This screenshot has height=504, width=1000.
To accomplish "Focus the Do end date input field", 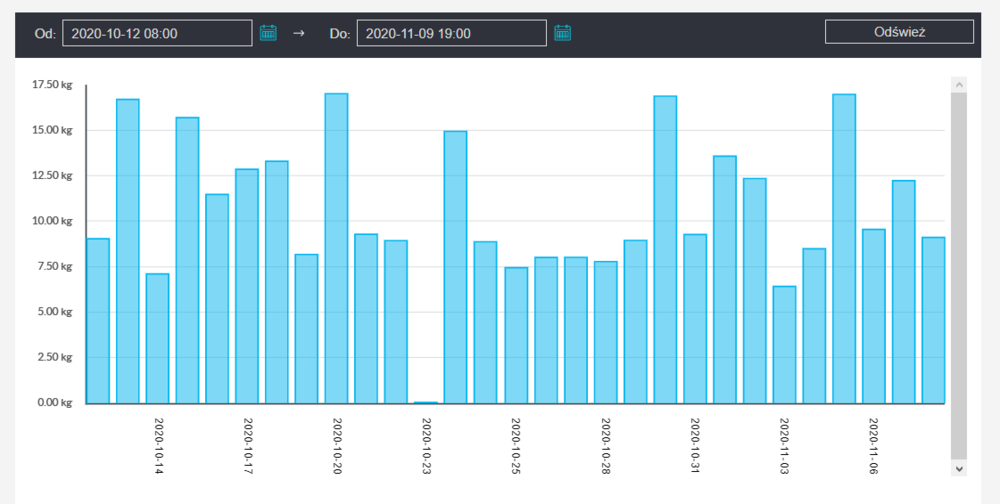I will (451, 33).
